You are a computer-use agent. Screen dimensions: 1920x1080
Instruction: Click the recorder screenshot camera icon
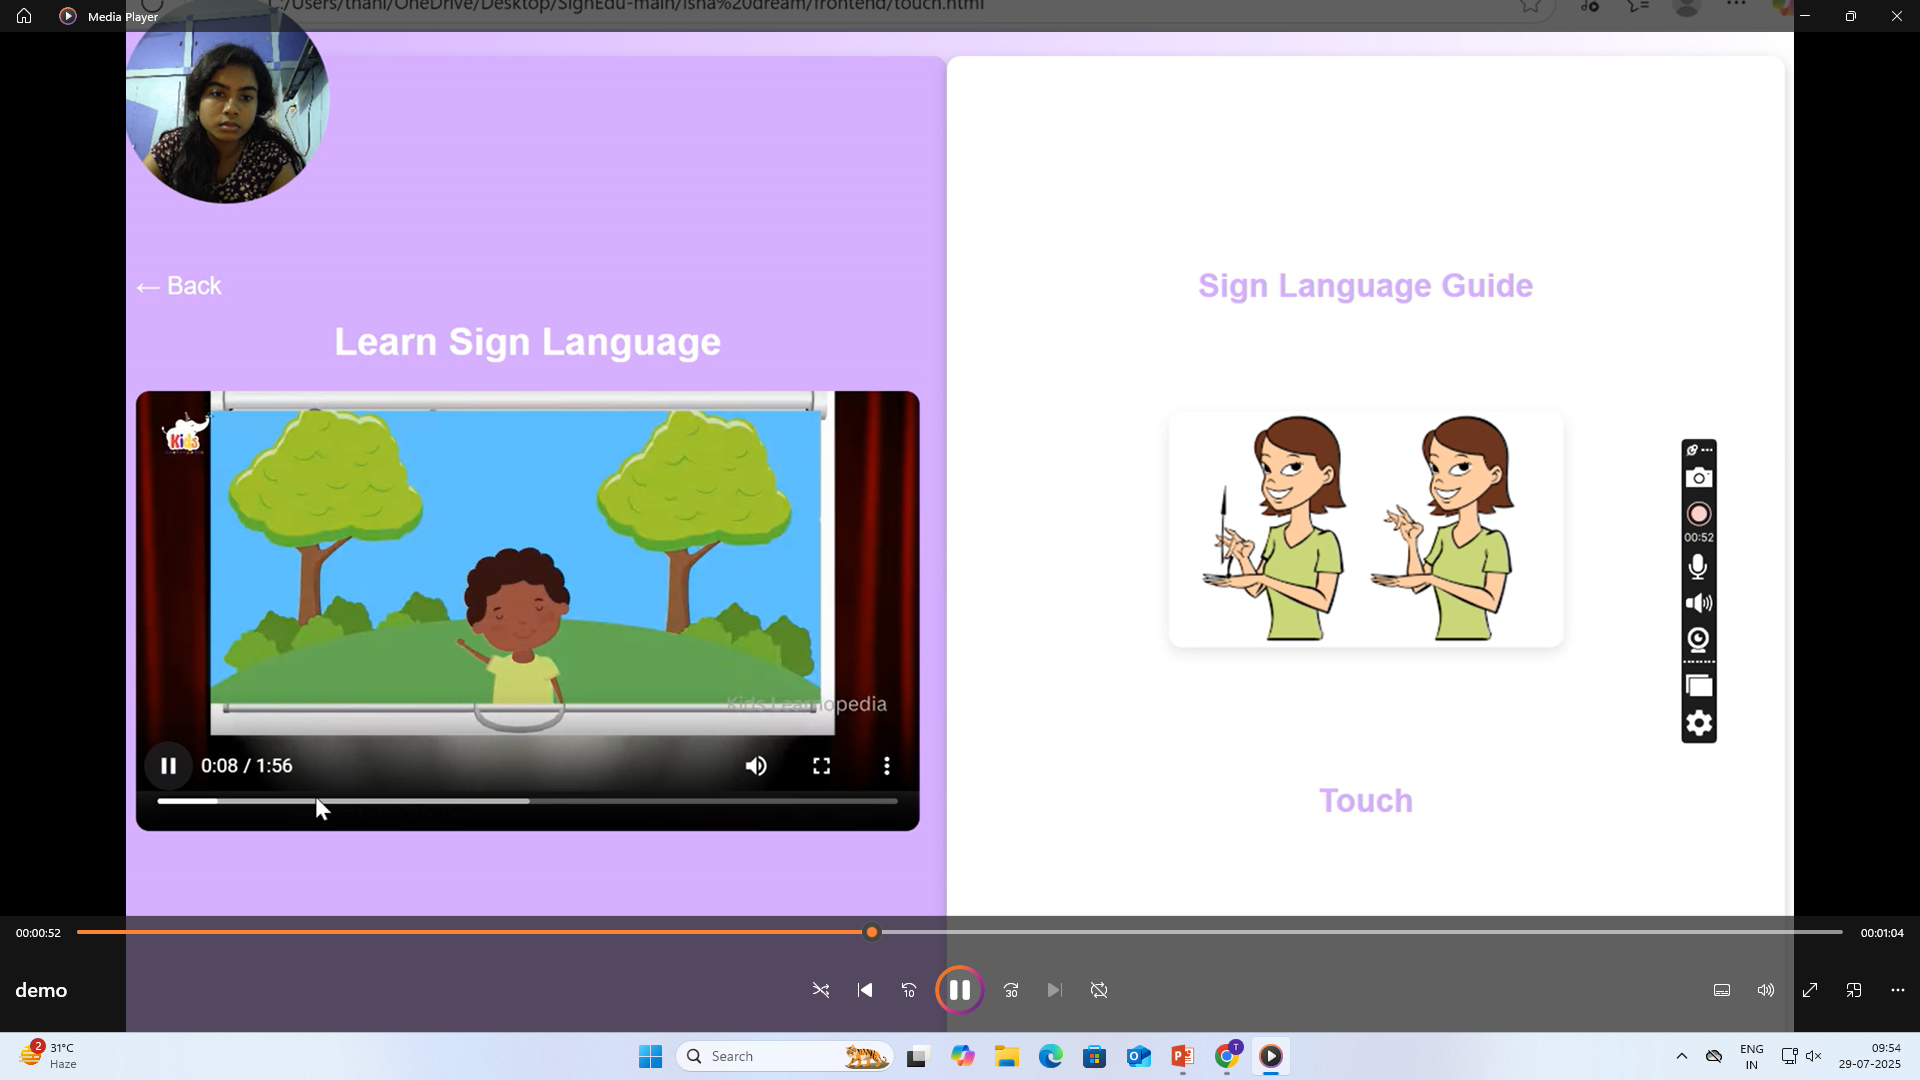click(1699, 478)
